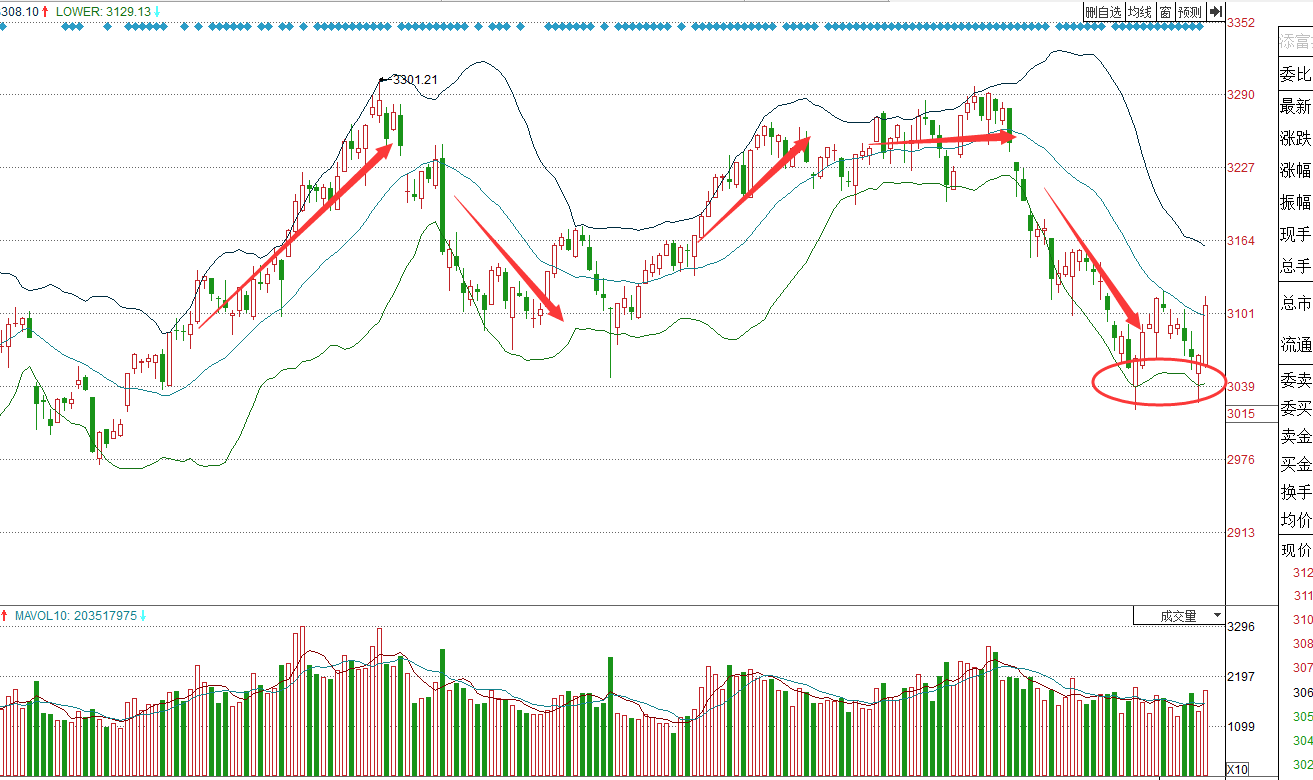Viewport: 1313px width, 780px height.
Task: Click the 2197 volume axis label
Action: click(1241, 677)
